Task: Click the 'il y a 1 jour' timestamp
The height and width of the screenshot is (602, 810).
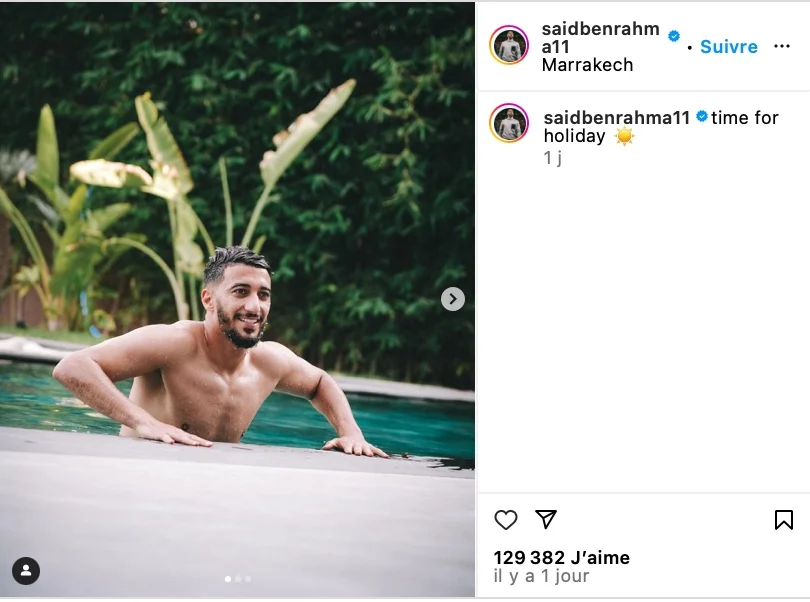Action: coord(541,576)
